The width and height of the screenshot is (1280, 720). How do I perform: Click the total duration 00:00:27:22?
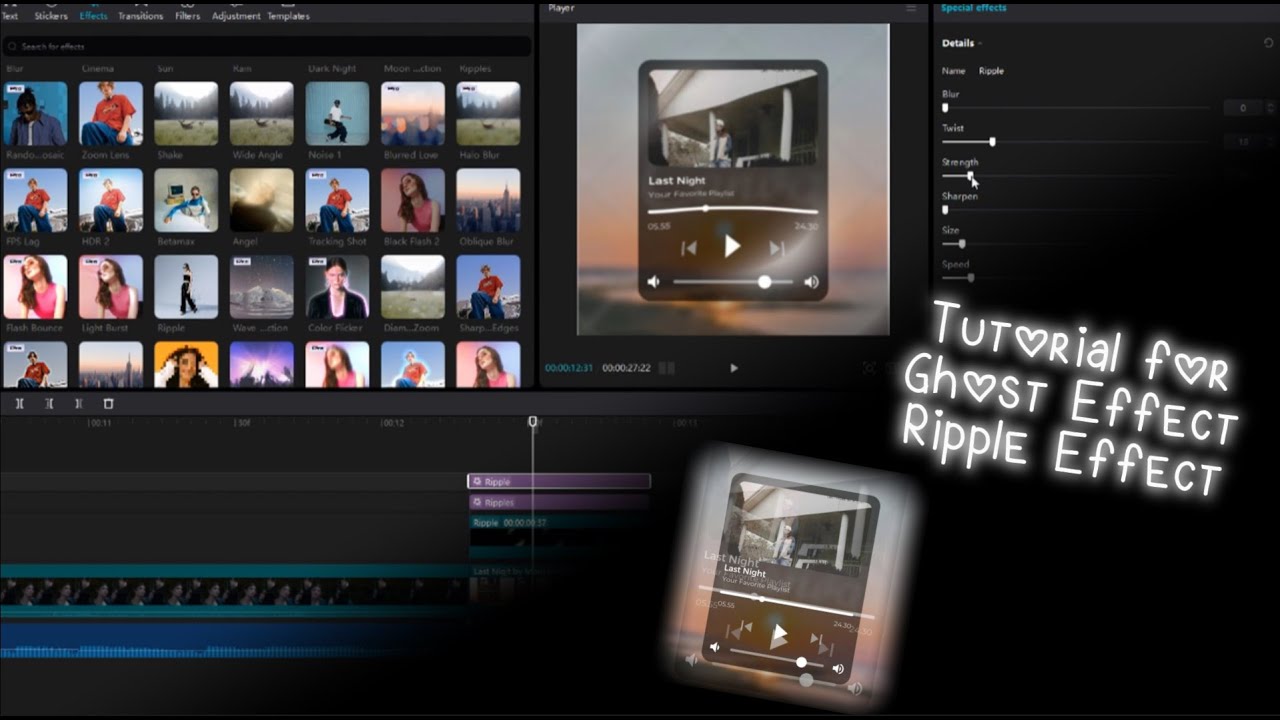[x=626, y=368]
